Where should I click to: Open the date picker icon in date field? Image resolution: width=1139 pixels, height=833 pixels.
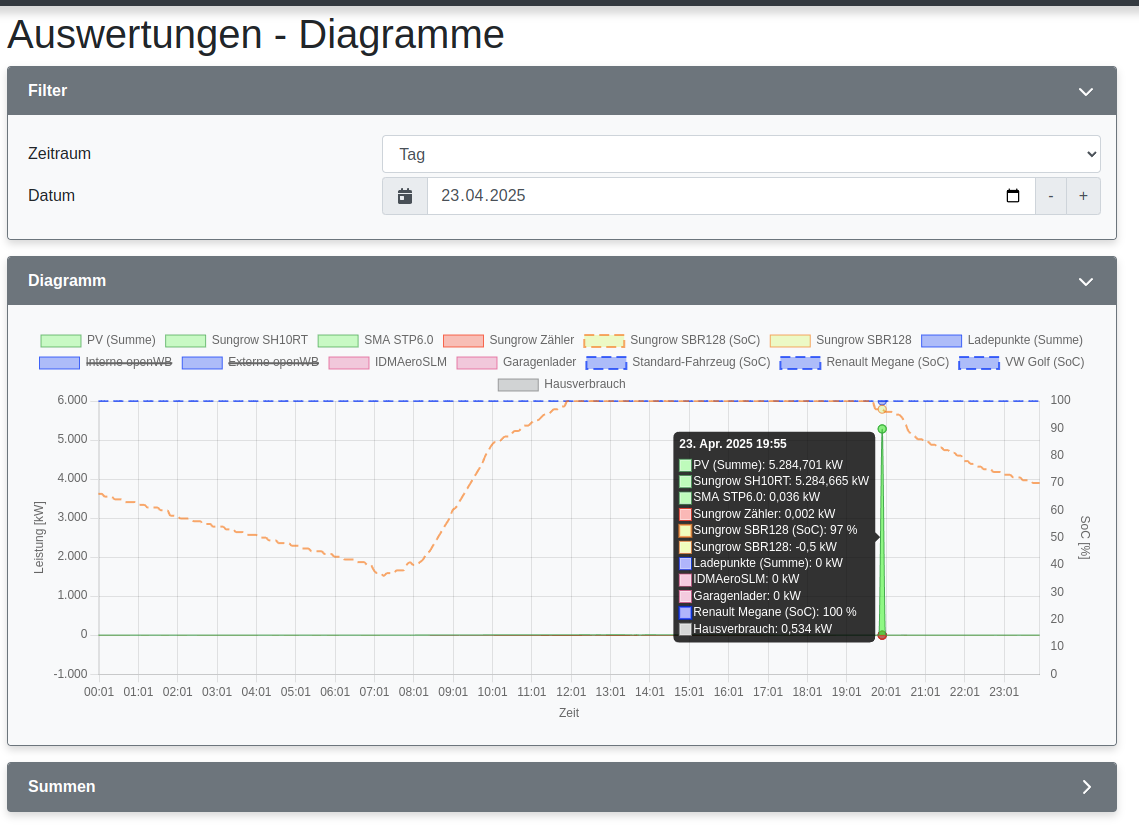(x=1012, y=196)
